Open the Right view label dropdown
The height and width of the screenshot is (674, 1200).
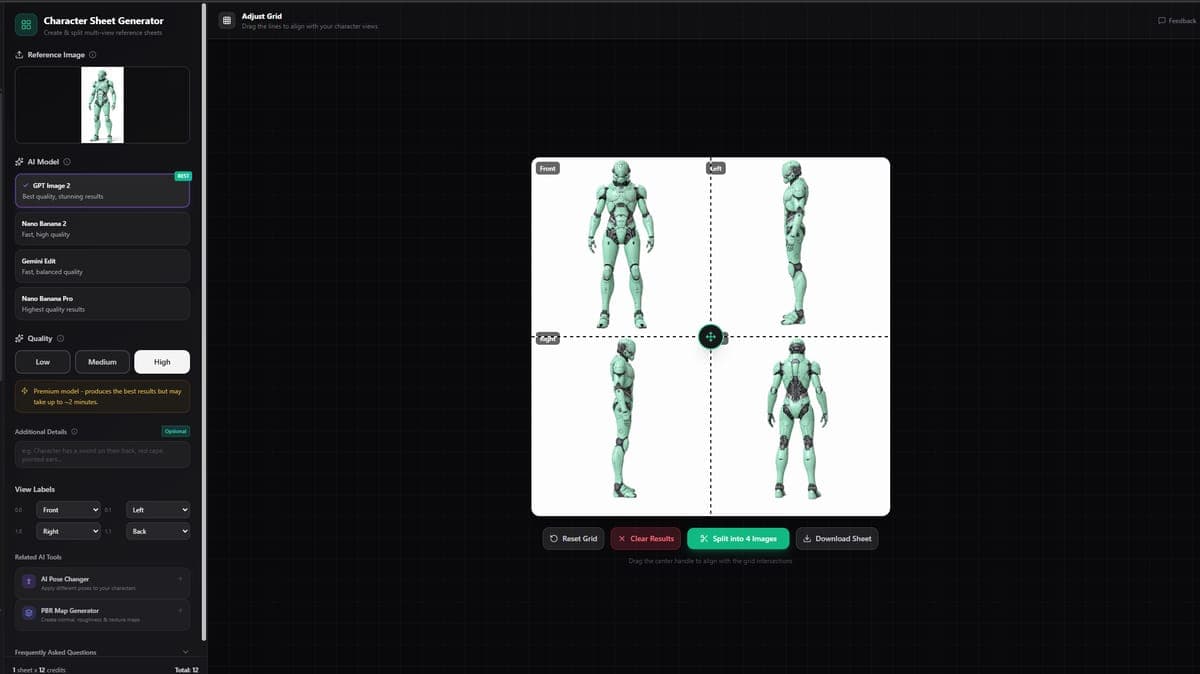(68, 531)
